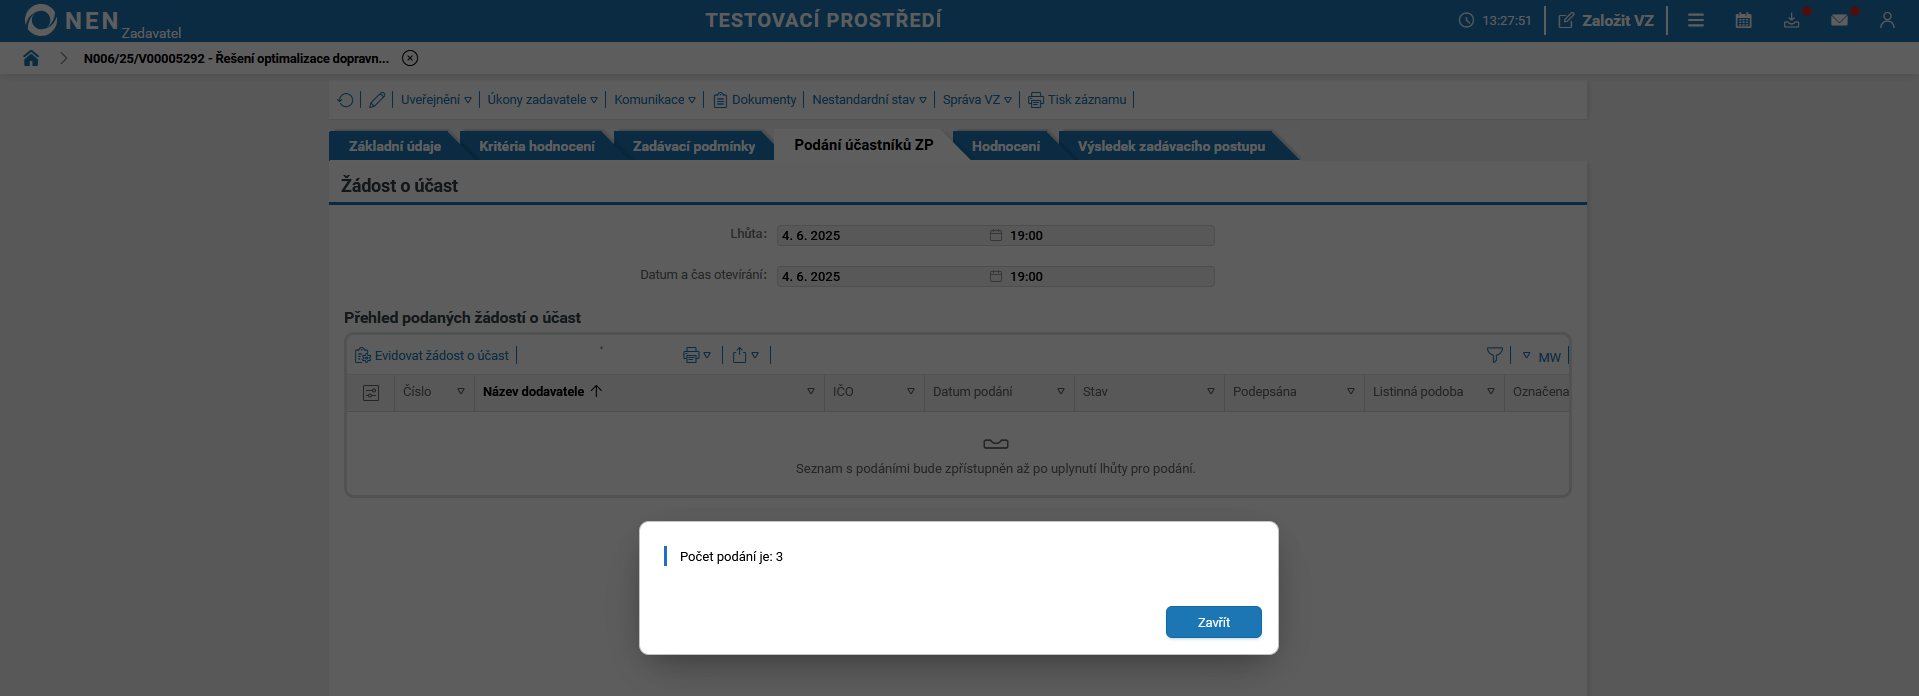Switch to the Hodnocení tab
The image size is (1919, 696).
(x=1006, y=145)
